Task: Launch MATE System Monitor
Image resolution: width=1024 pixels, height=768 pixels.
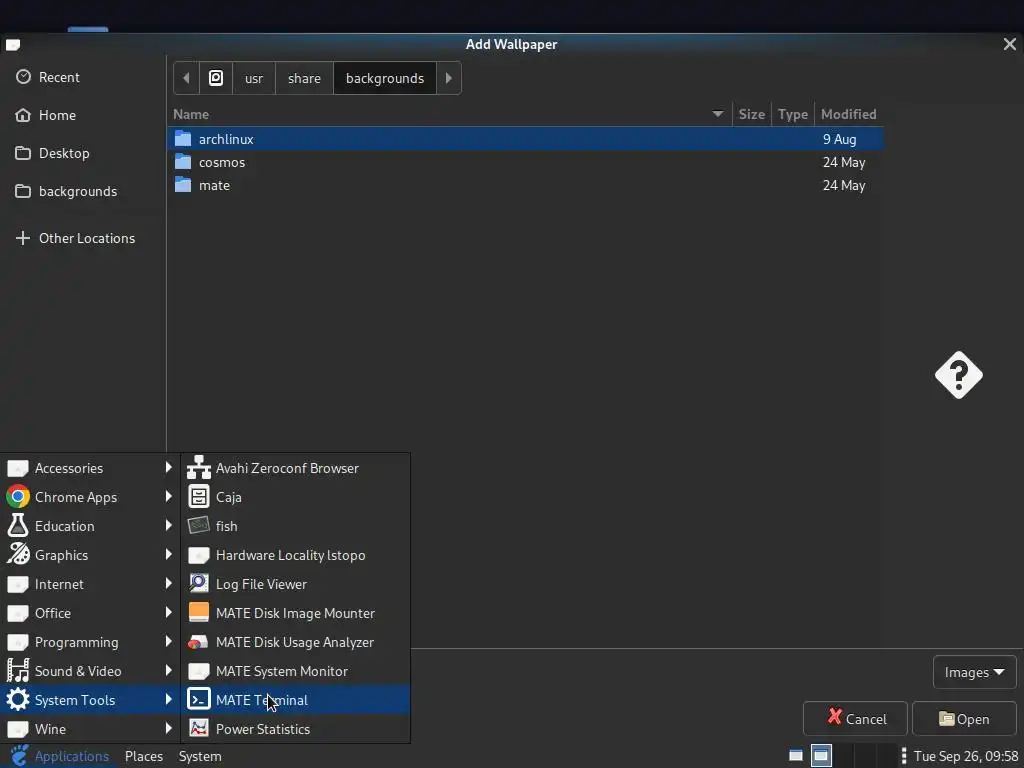Action: tap(296, 671)
